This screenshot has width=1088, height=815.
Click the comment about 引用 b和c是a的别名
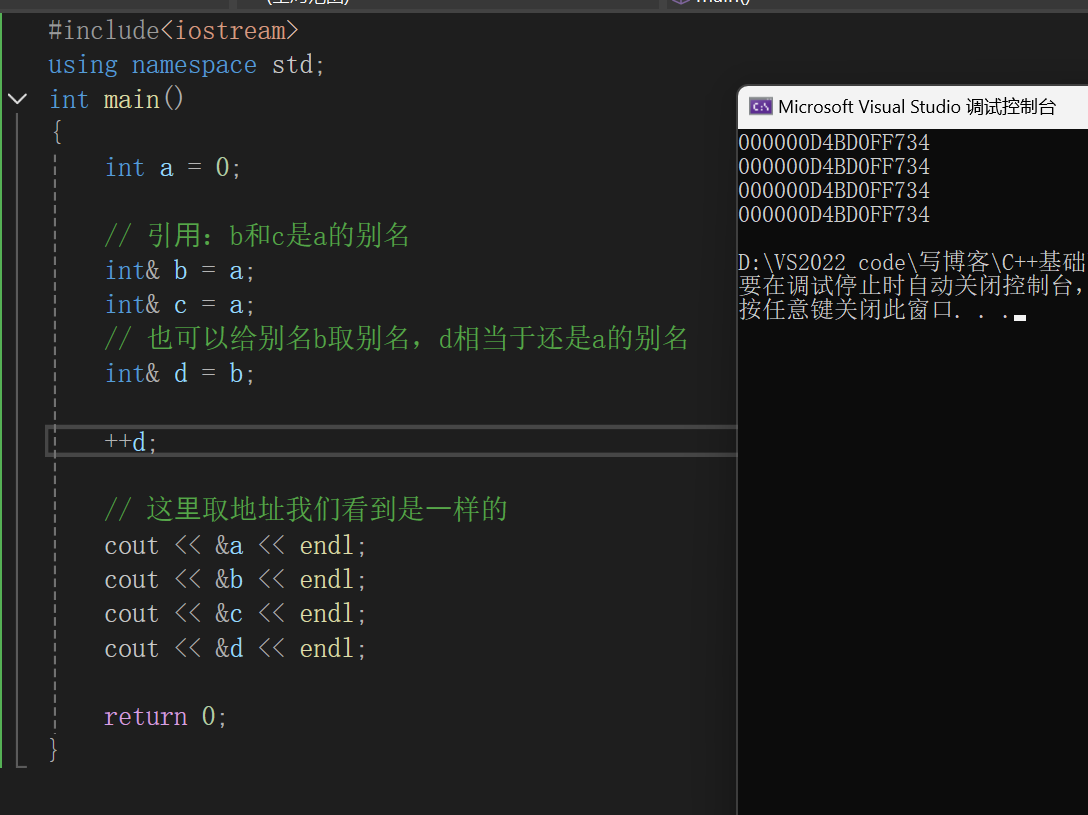click(257, 236)
